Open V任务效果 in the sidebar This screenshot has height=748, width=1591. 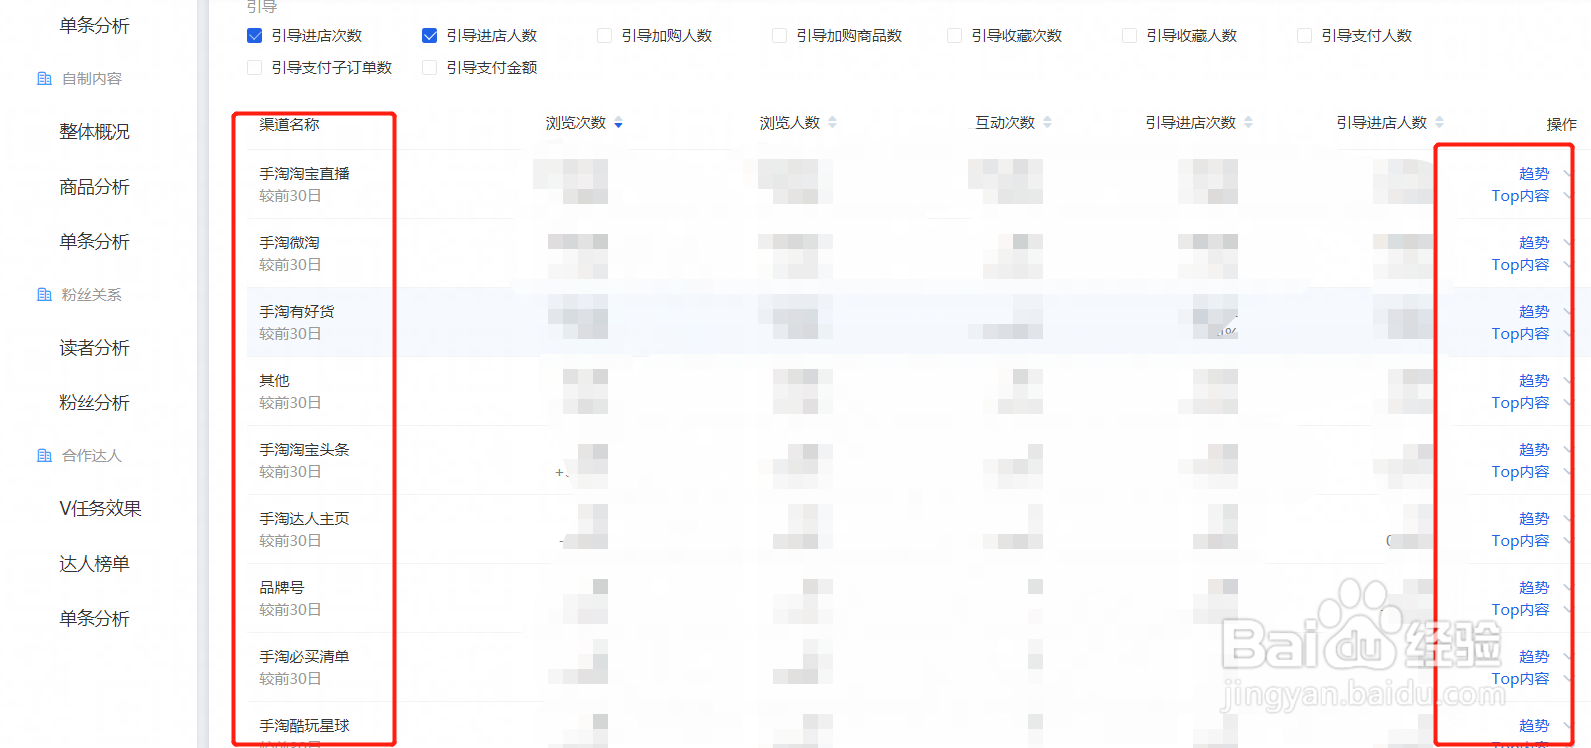(x=101, y=508)
